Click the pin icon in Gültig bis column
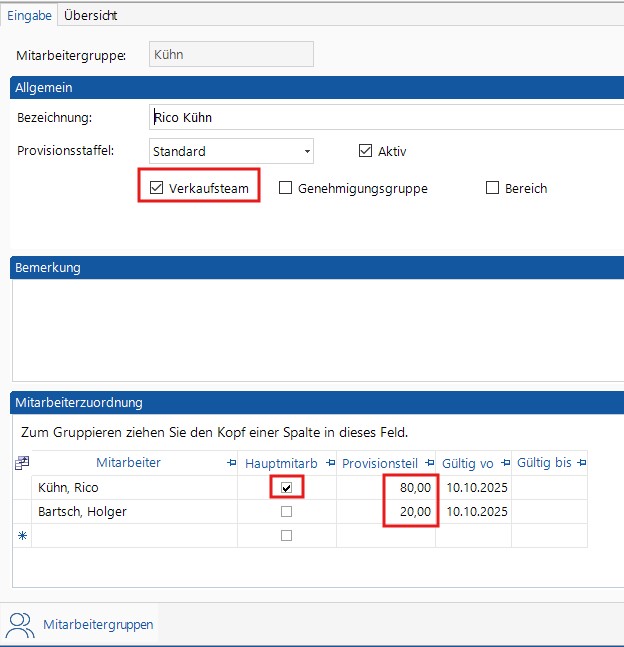Image resolution: width=624 pixels, height=647 pixels. tap(582, 463)
